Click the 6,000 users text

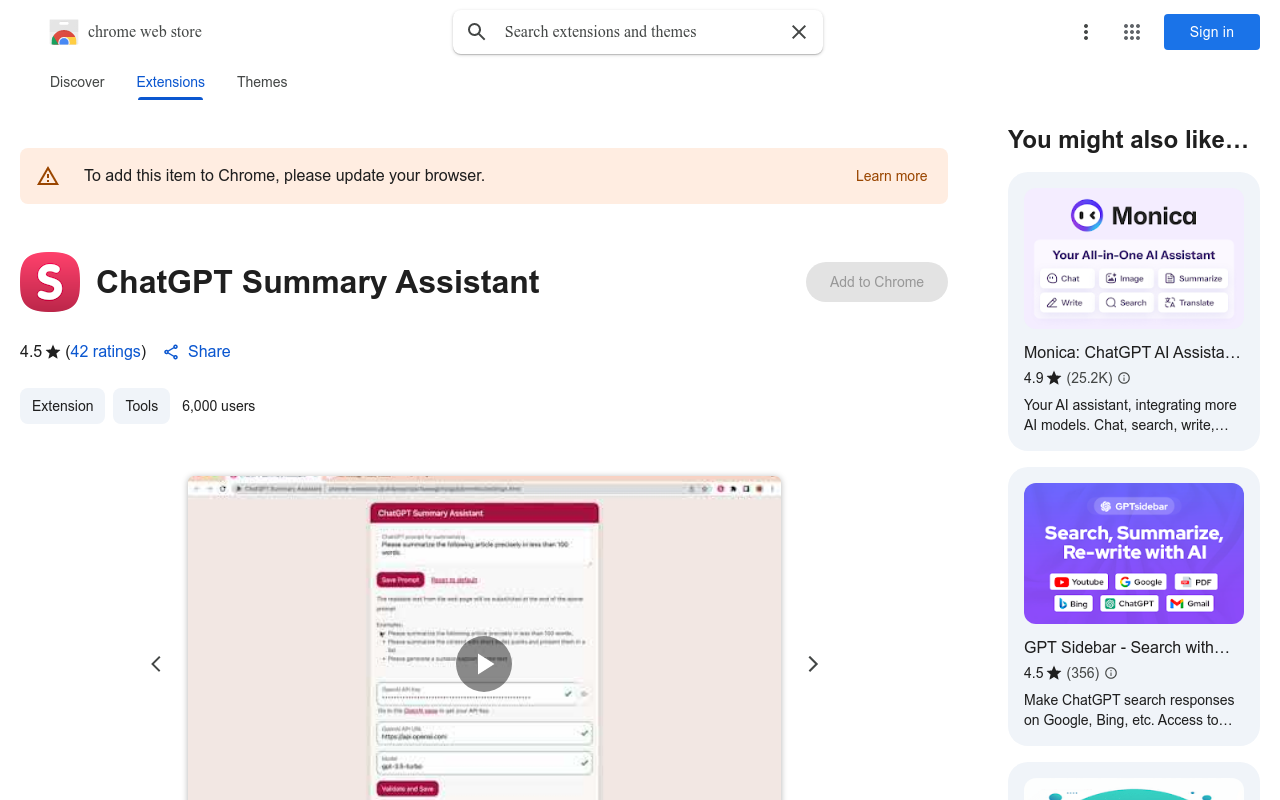(x=218, y=406)
